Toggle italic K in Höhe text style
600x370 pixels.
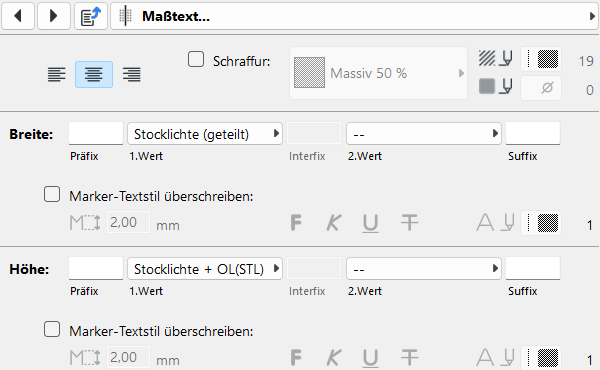pos(333,357)
